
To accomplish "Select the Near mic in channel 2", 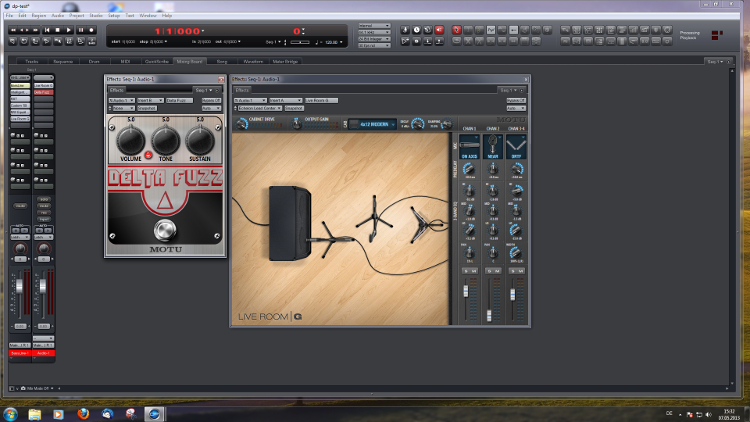I will [493, 146].
